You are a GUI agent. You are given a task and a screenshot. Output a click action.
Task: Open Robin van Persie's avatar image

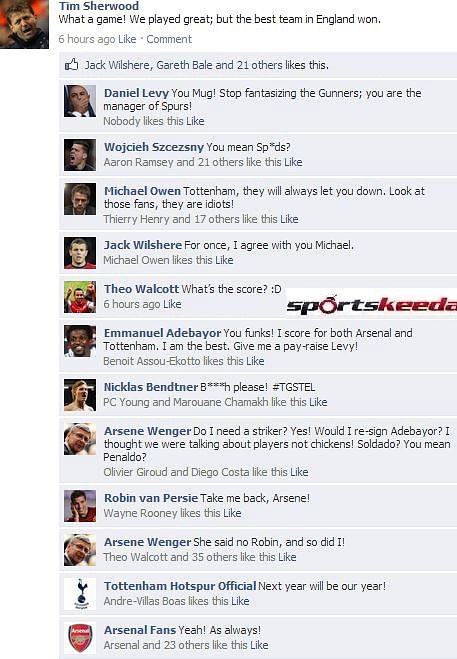tap(80, 506)
